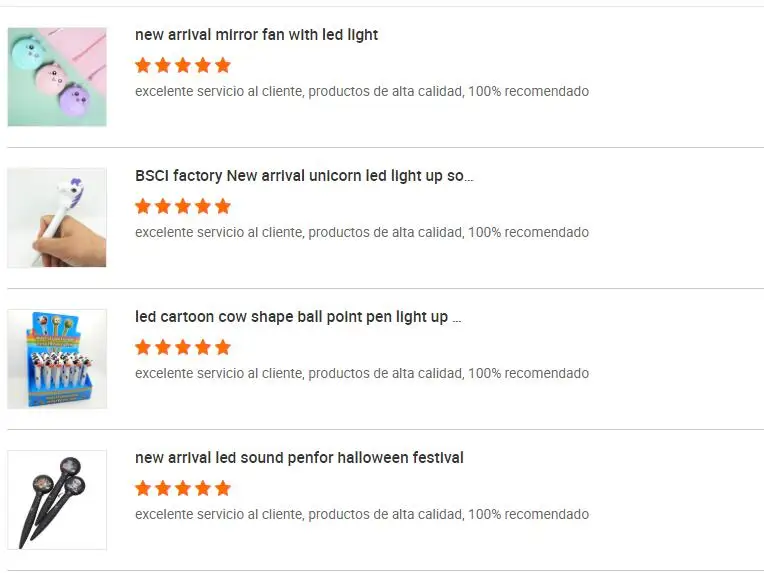
Task: Open 'new arrival mirror fan with led light' title
Action: 256,35
